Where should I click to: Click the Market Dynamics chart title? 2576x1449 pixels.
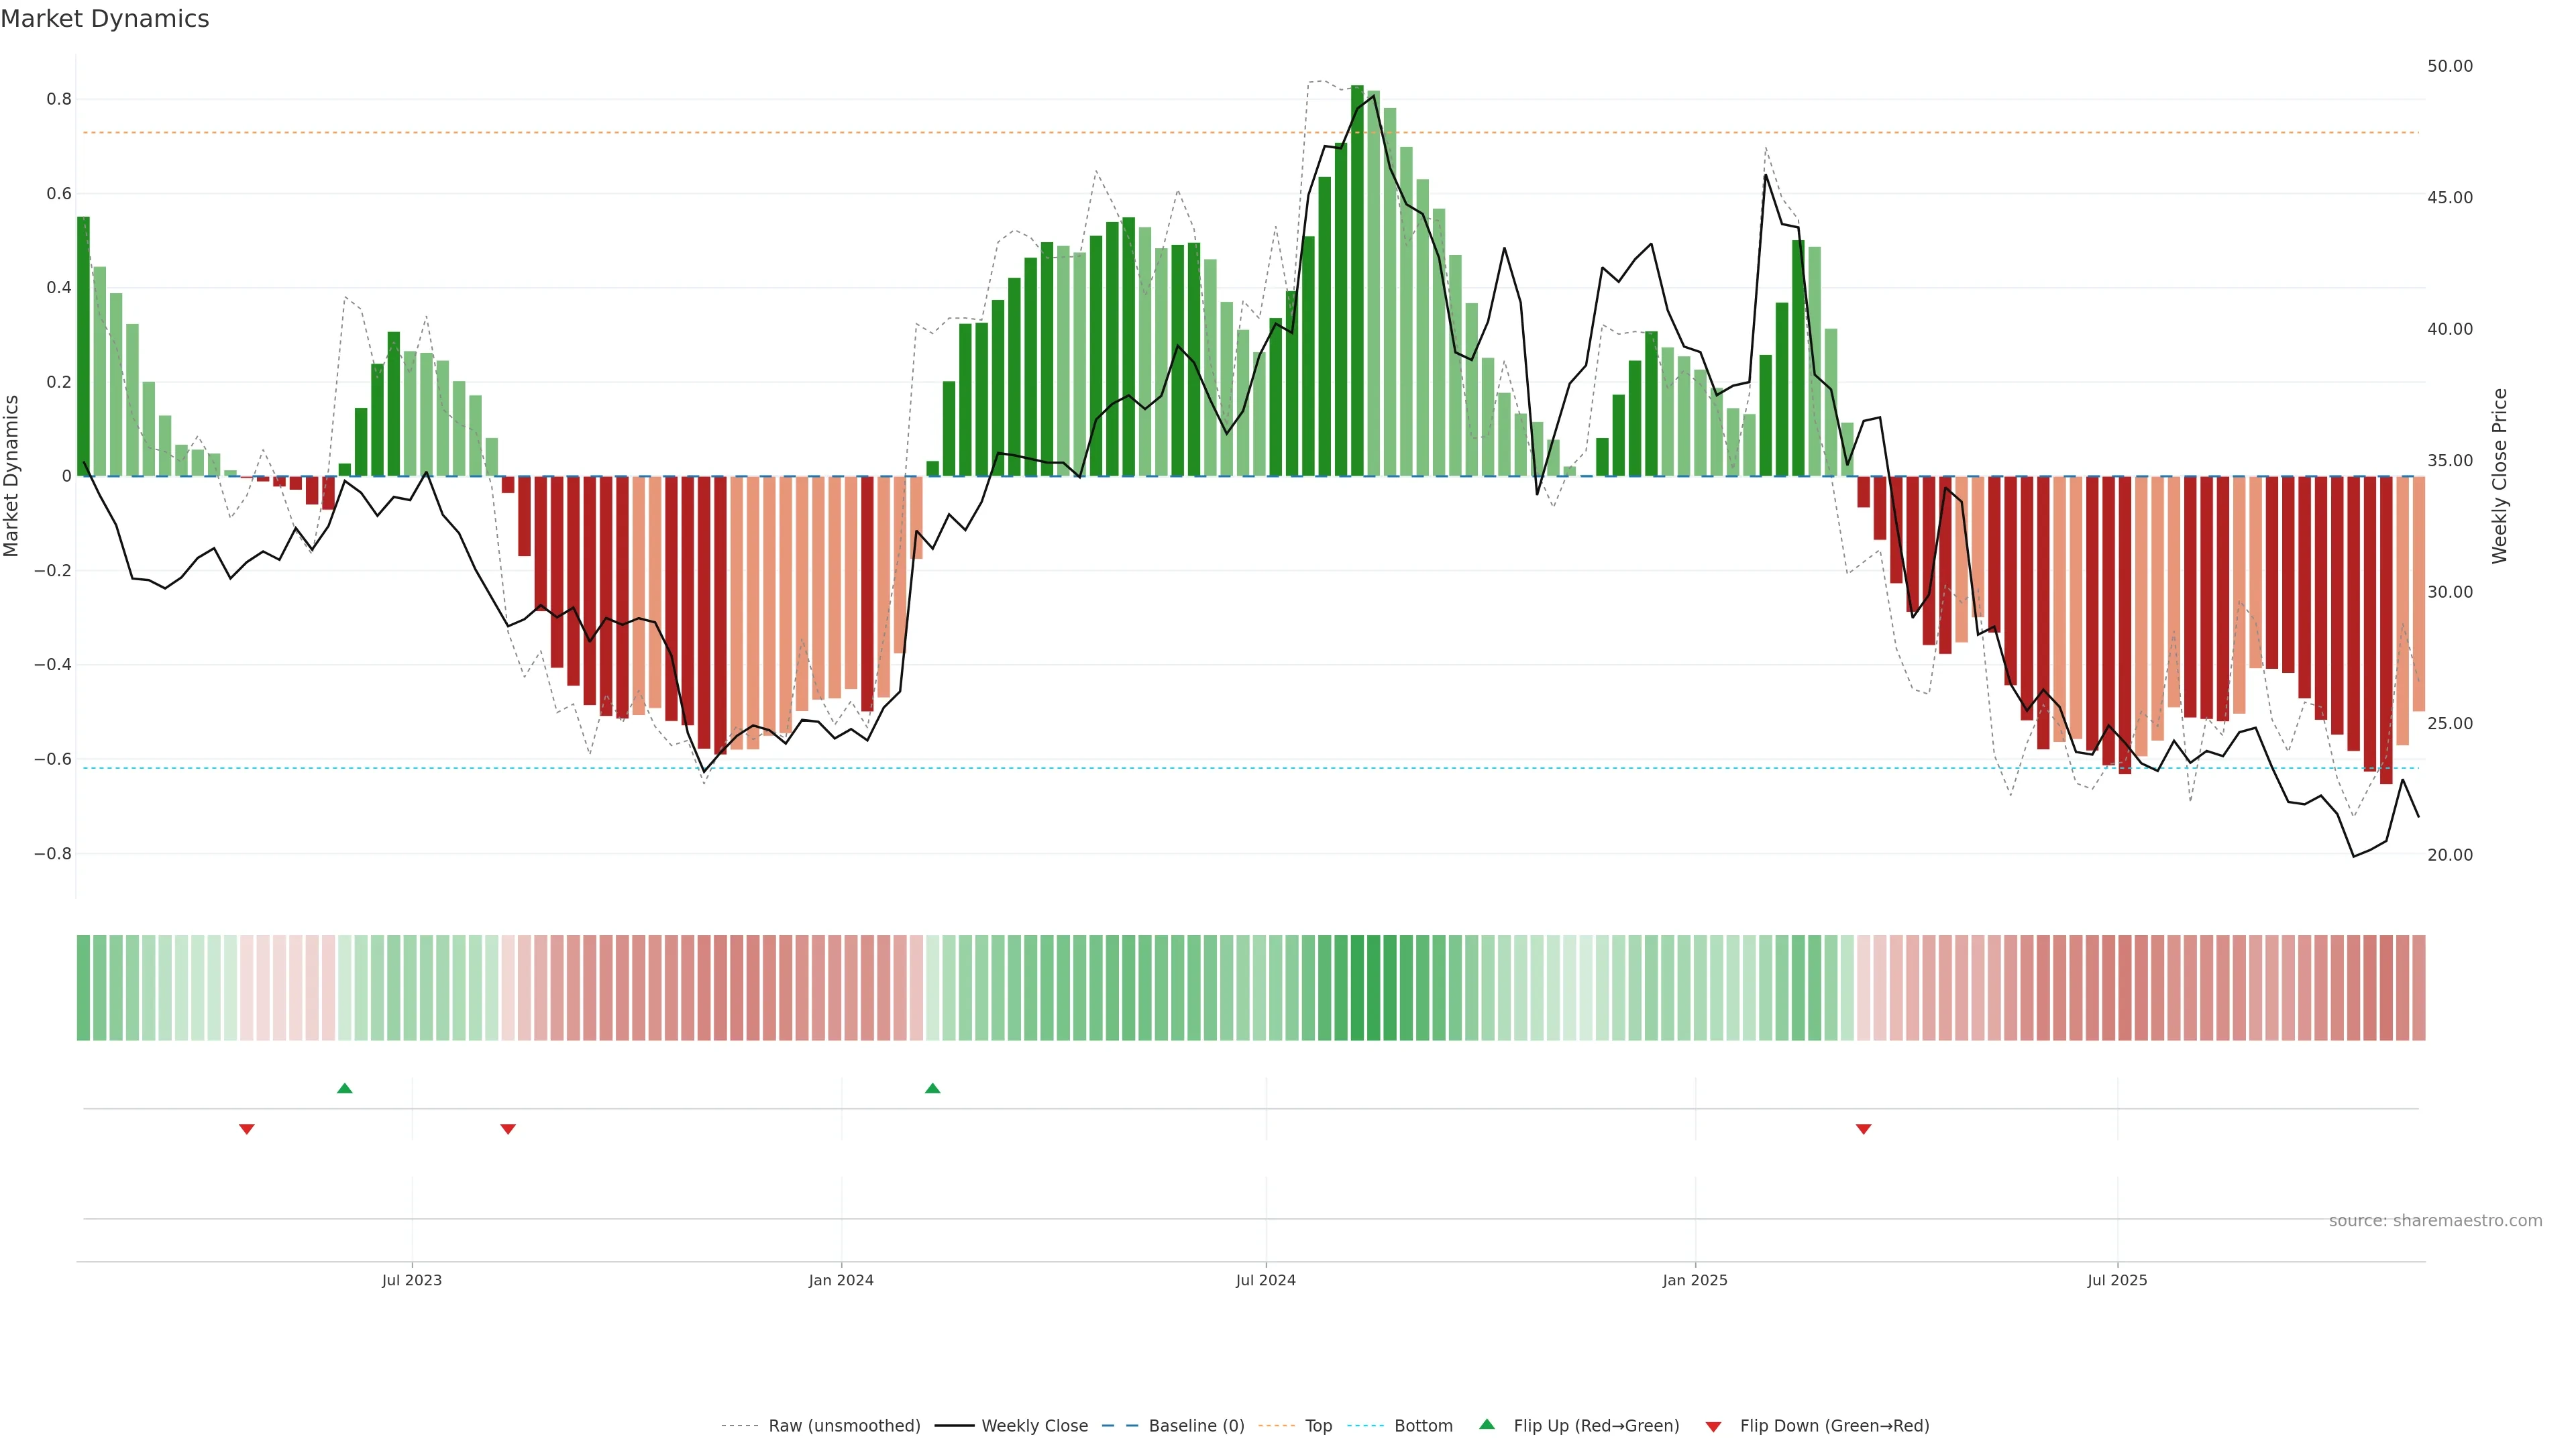tap(105, 19)
